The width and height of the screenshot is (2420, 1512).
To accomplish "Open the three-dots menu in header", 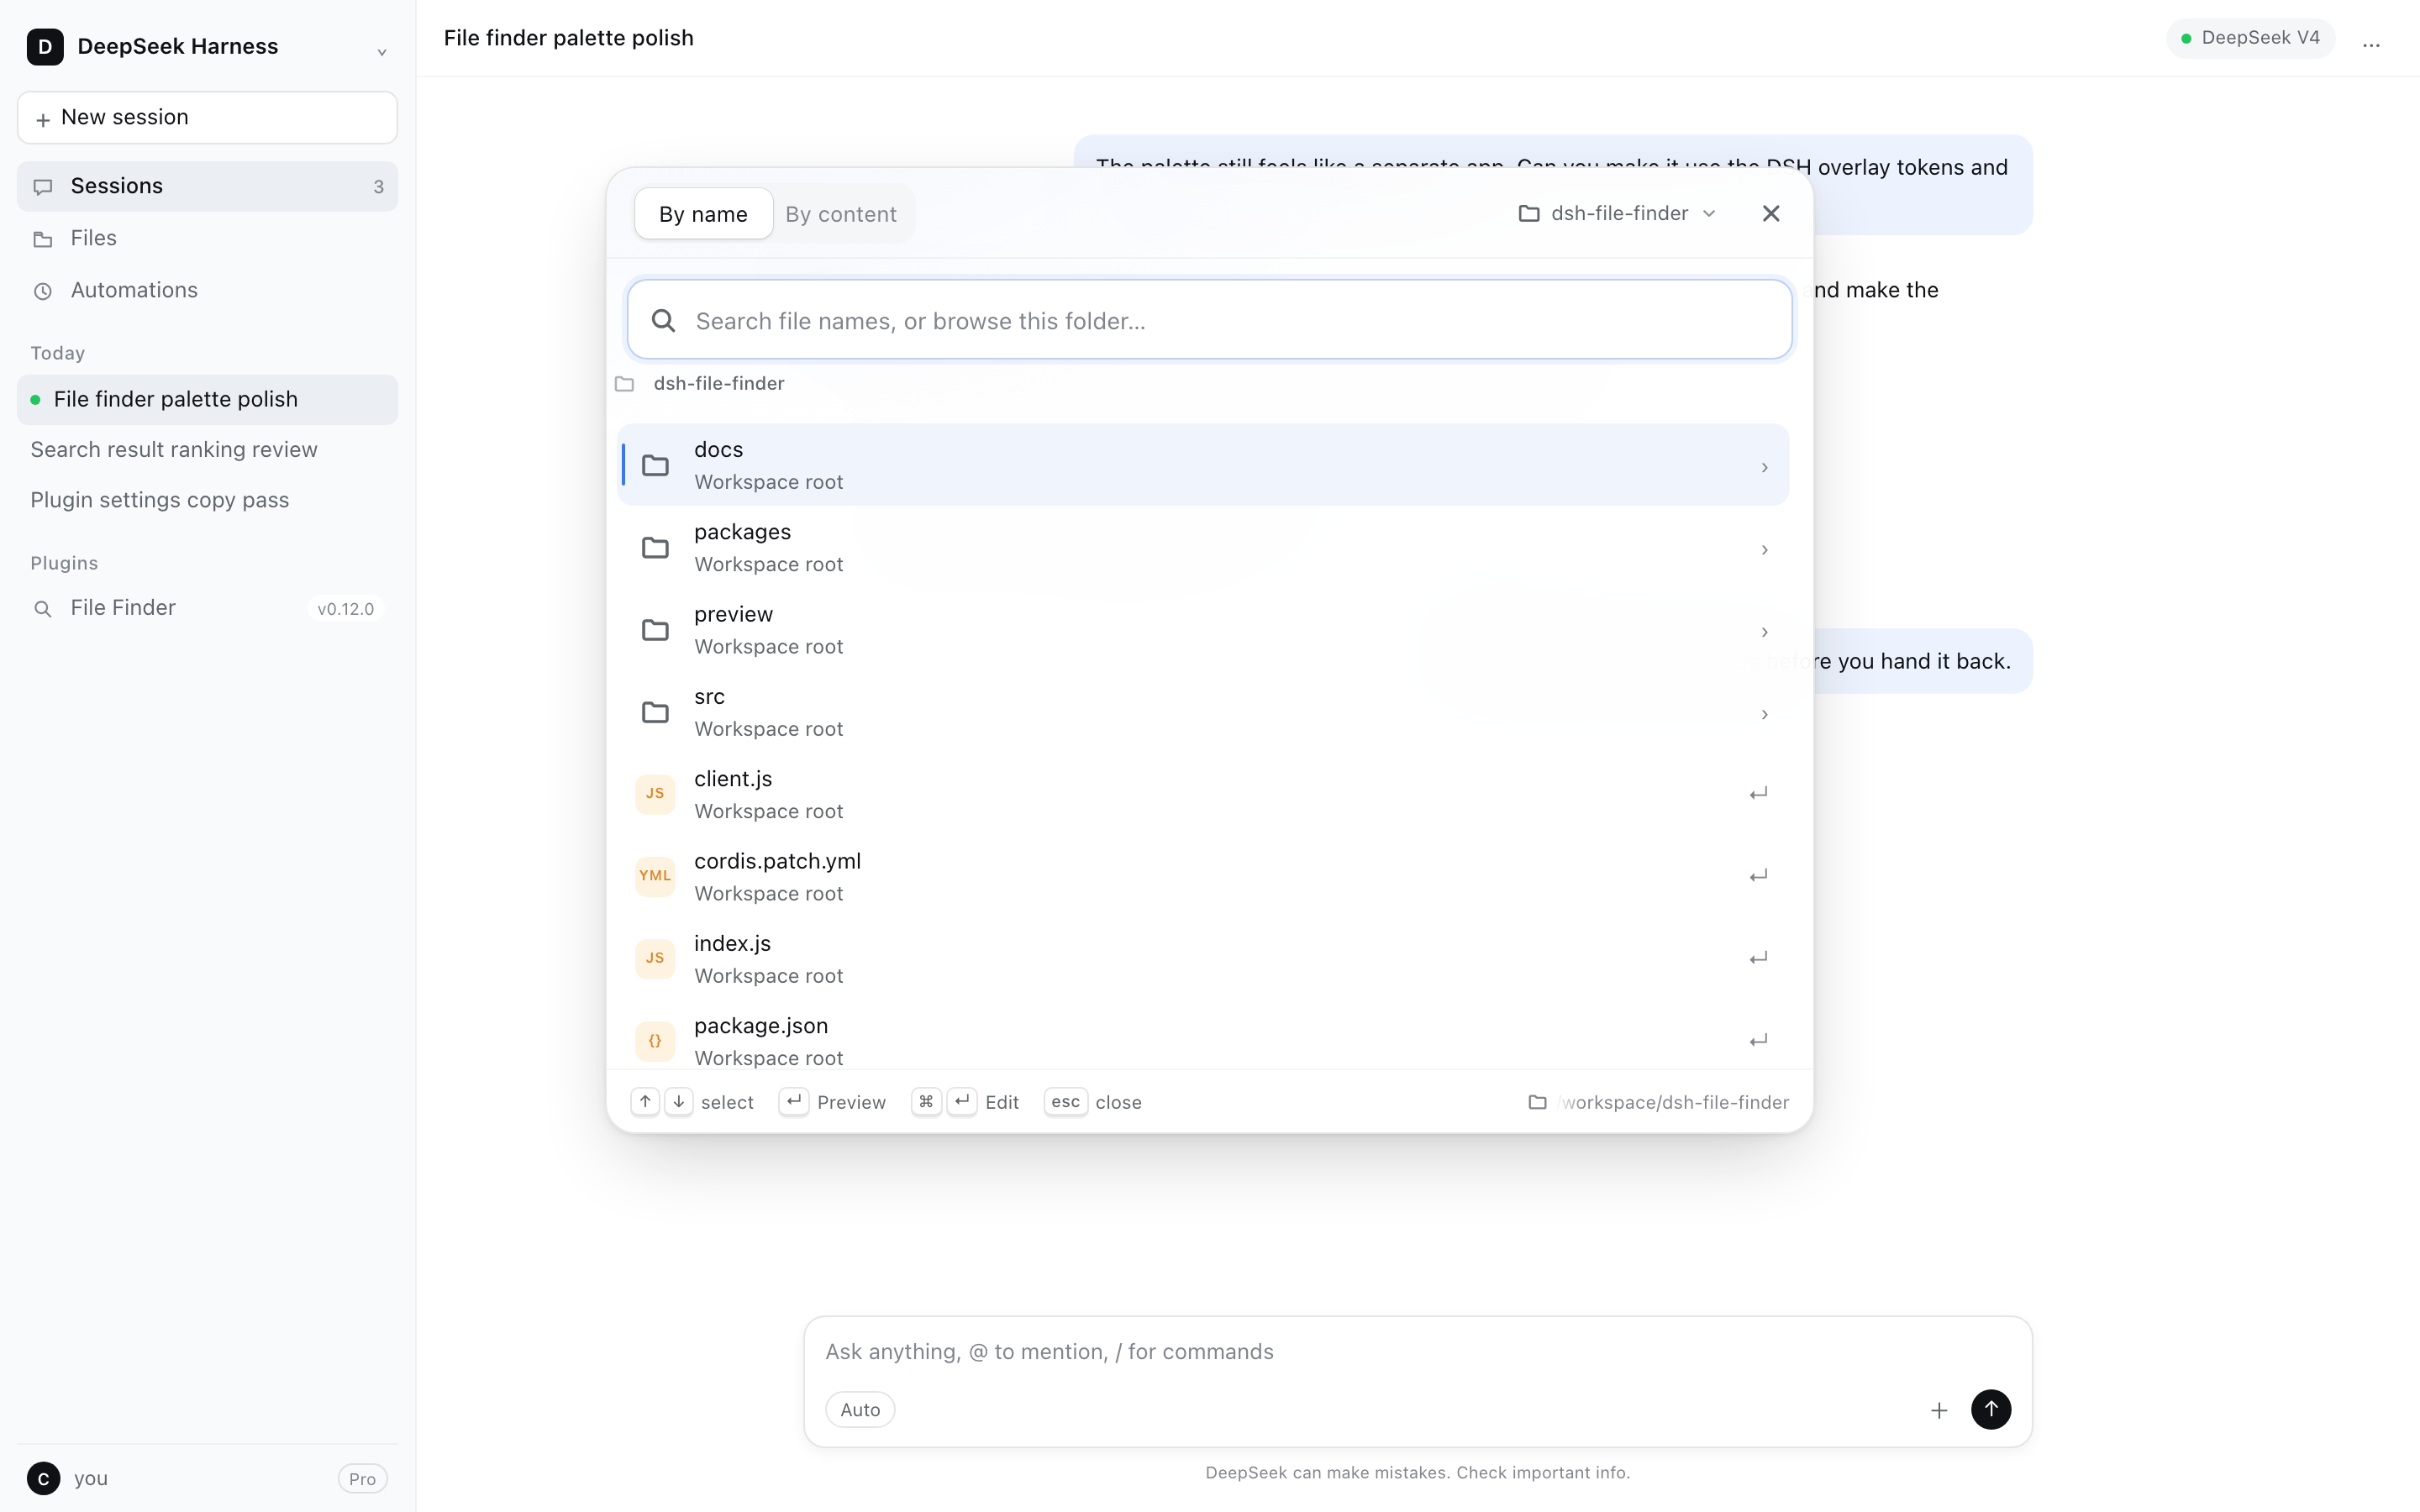I will (2371, 45).
